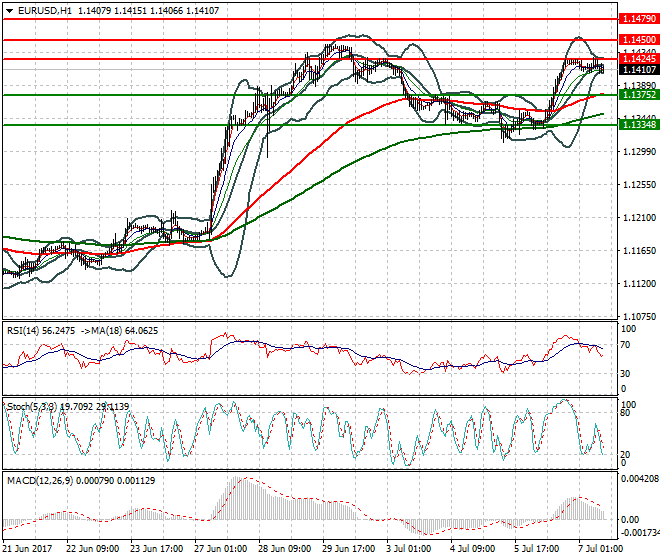This screenshot has height=560, width=660.
Task: Click the 1.10750 price scale value
Action: click(639, 317)
